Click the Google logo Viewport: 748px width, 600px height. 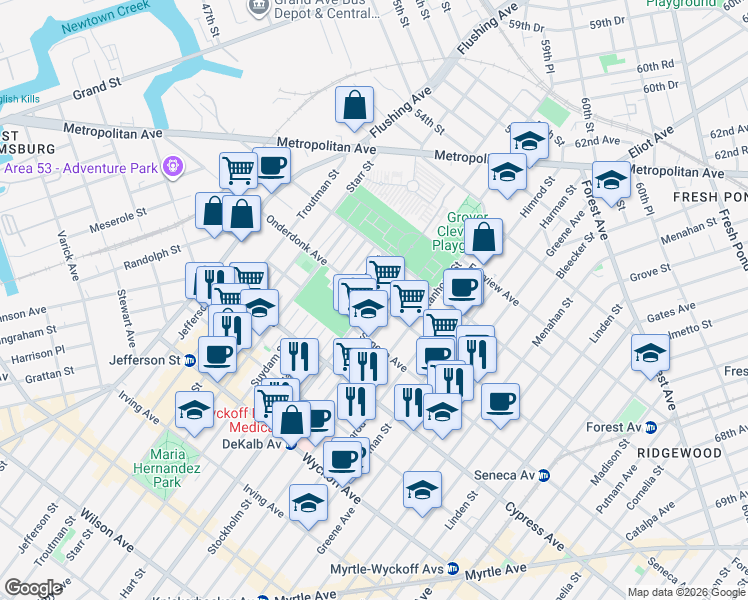point(34,588)
